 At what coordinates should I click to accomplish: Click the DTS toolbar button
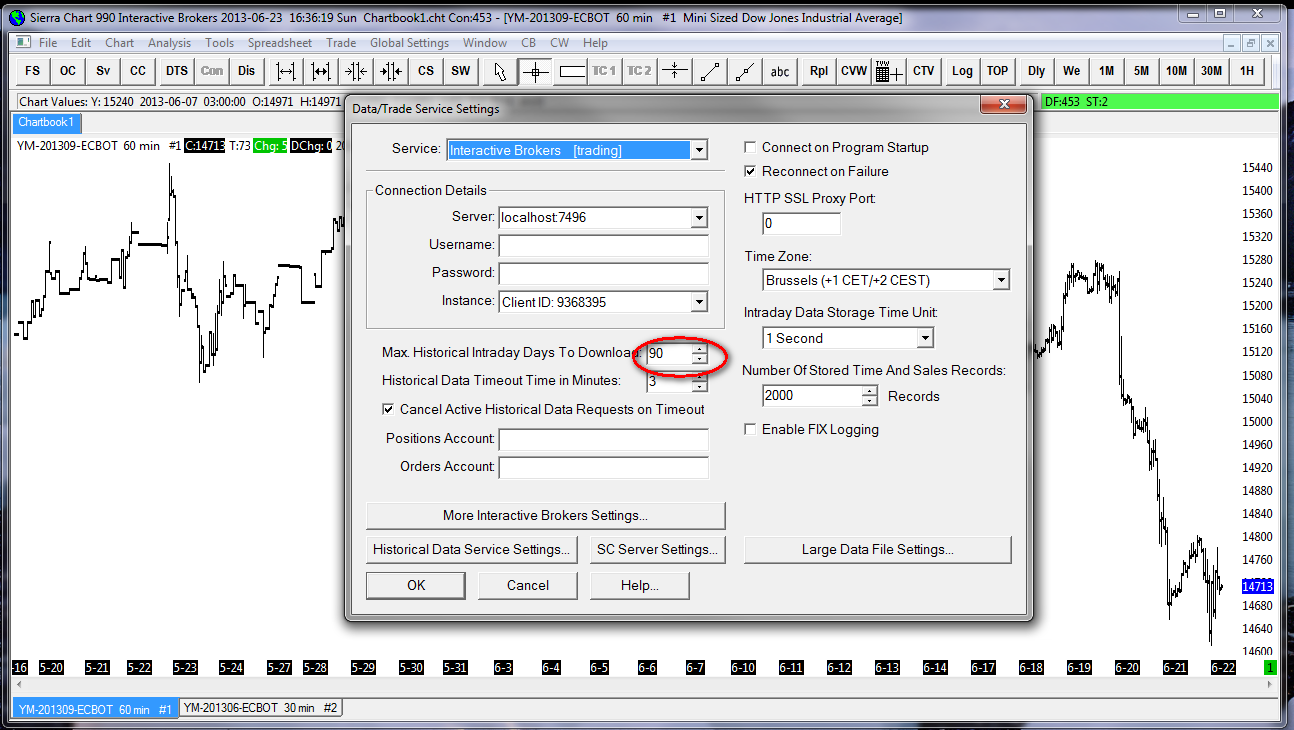[177, 71]
